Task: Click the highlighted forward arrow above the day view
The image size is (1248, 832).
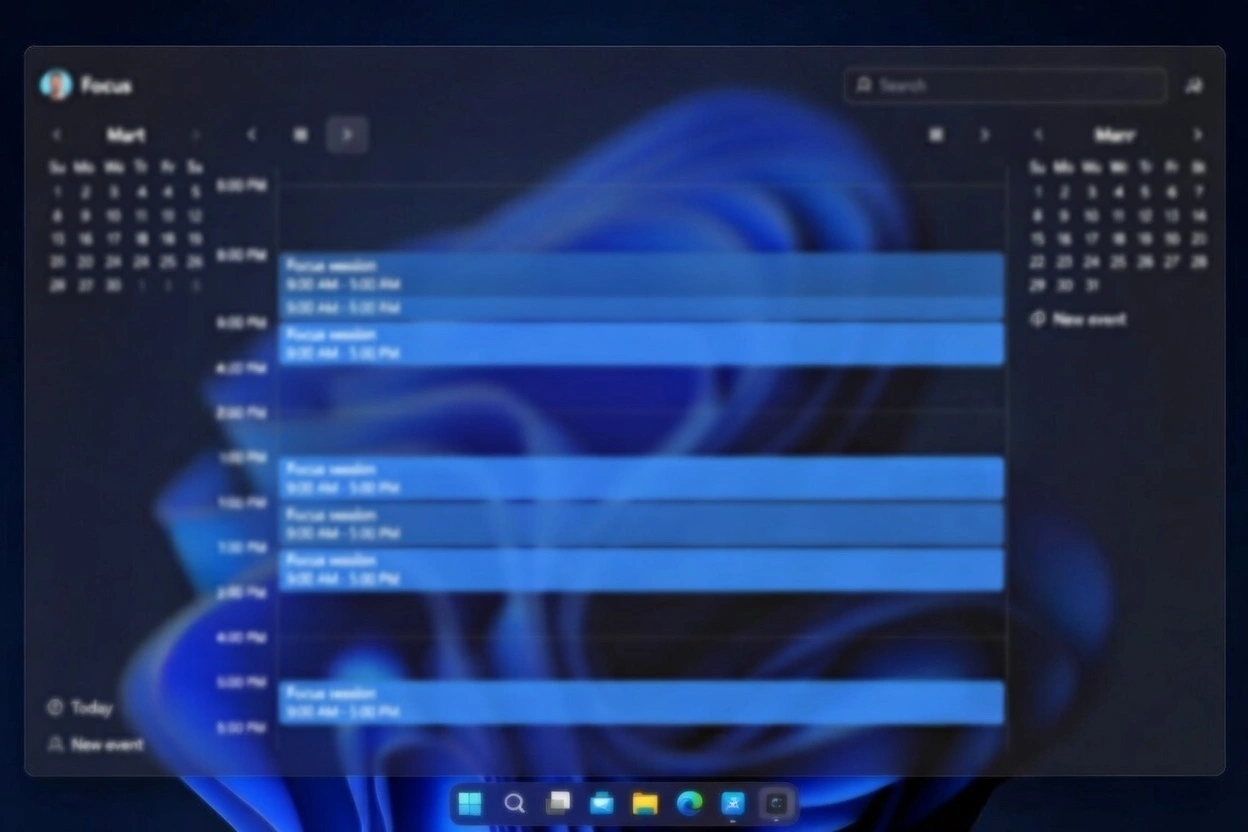Action: 347,133
